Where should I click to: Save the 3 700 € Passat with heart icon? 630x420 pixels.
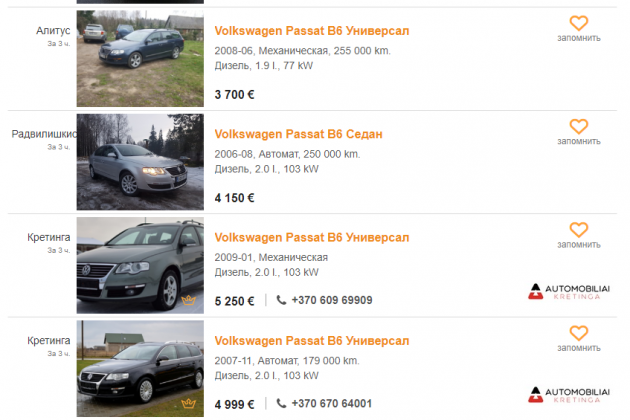(579, 23)
